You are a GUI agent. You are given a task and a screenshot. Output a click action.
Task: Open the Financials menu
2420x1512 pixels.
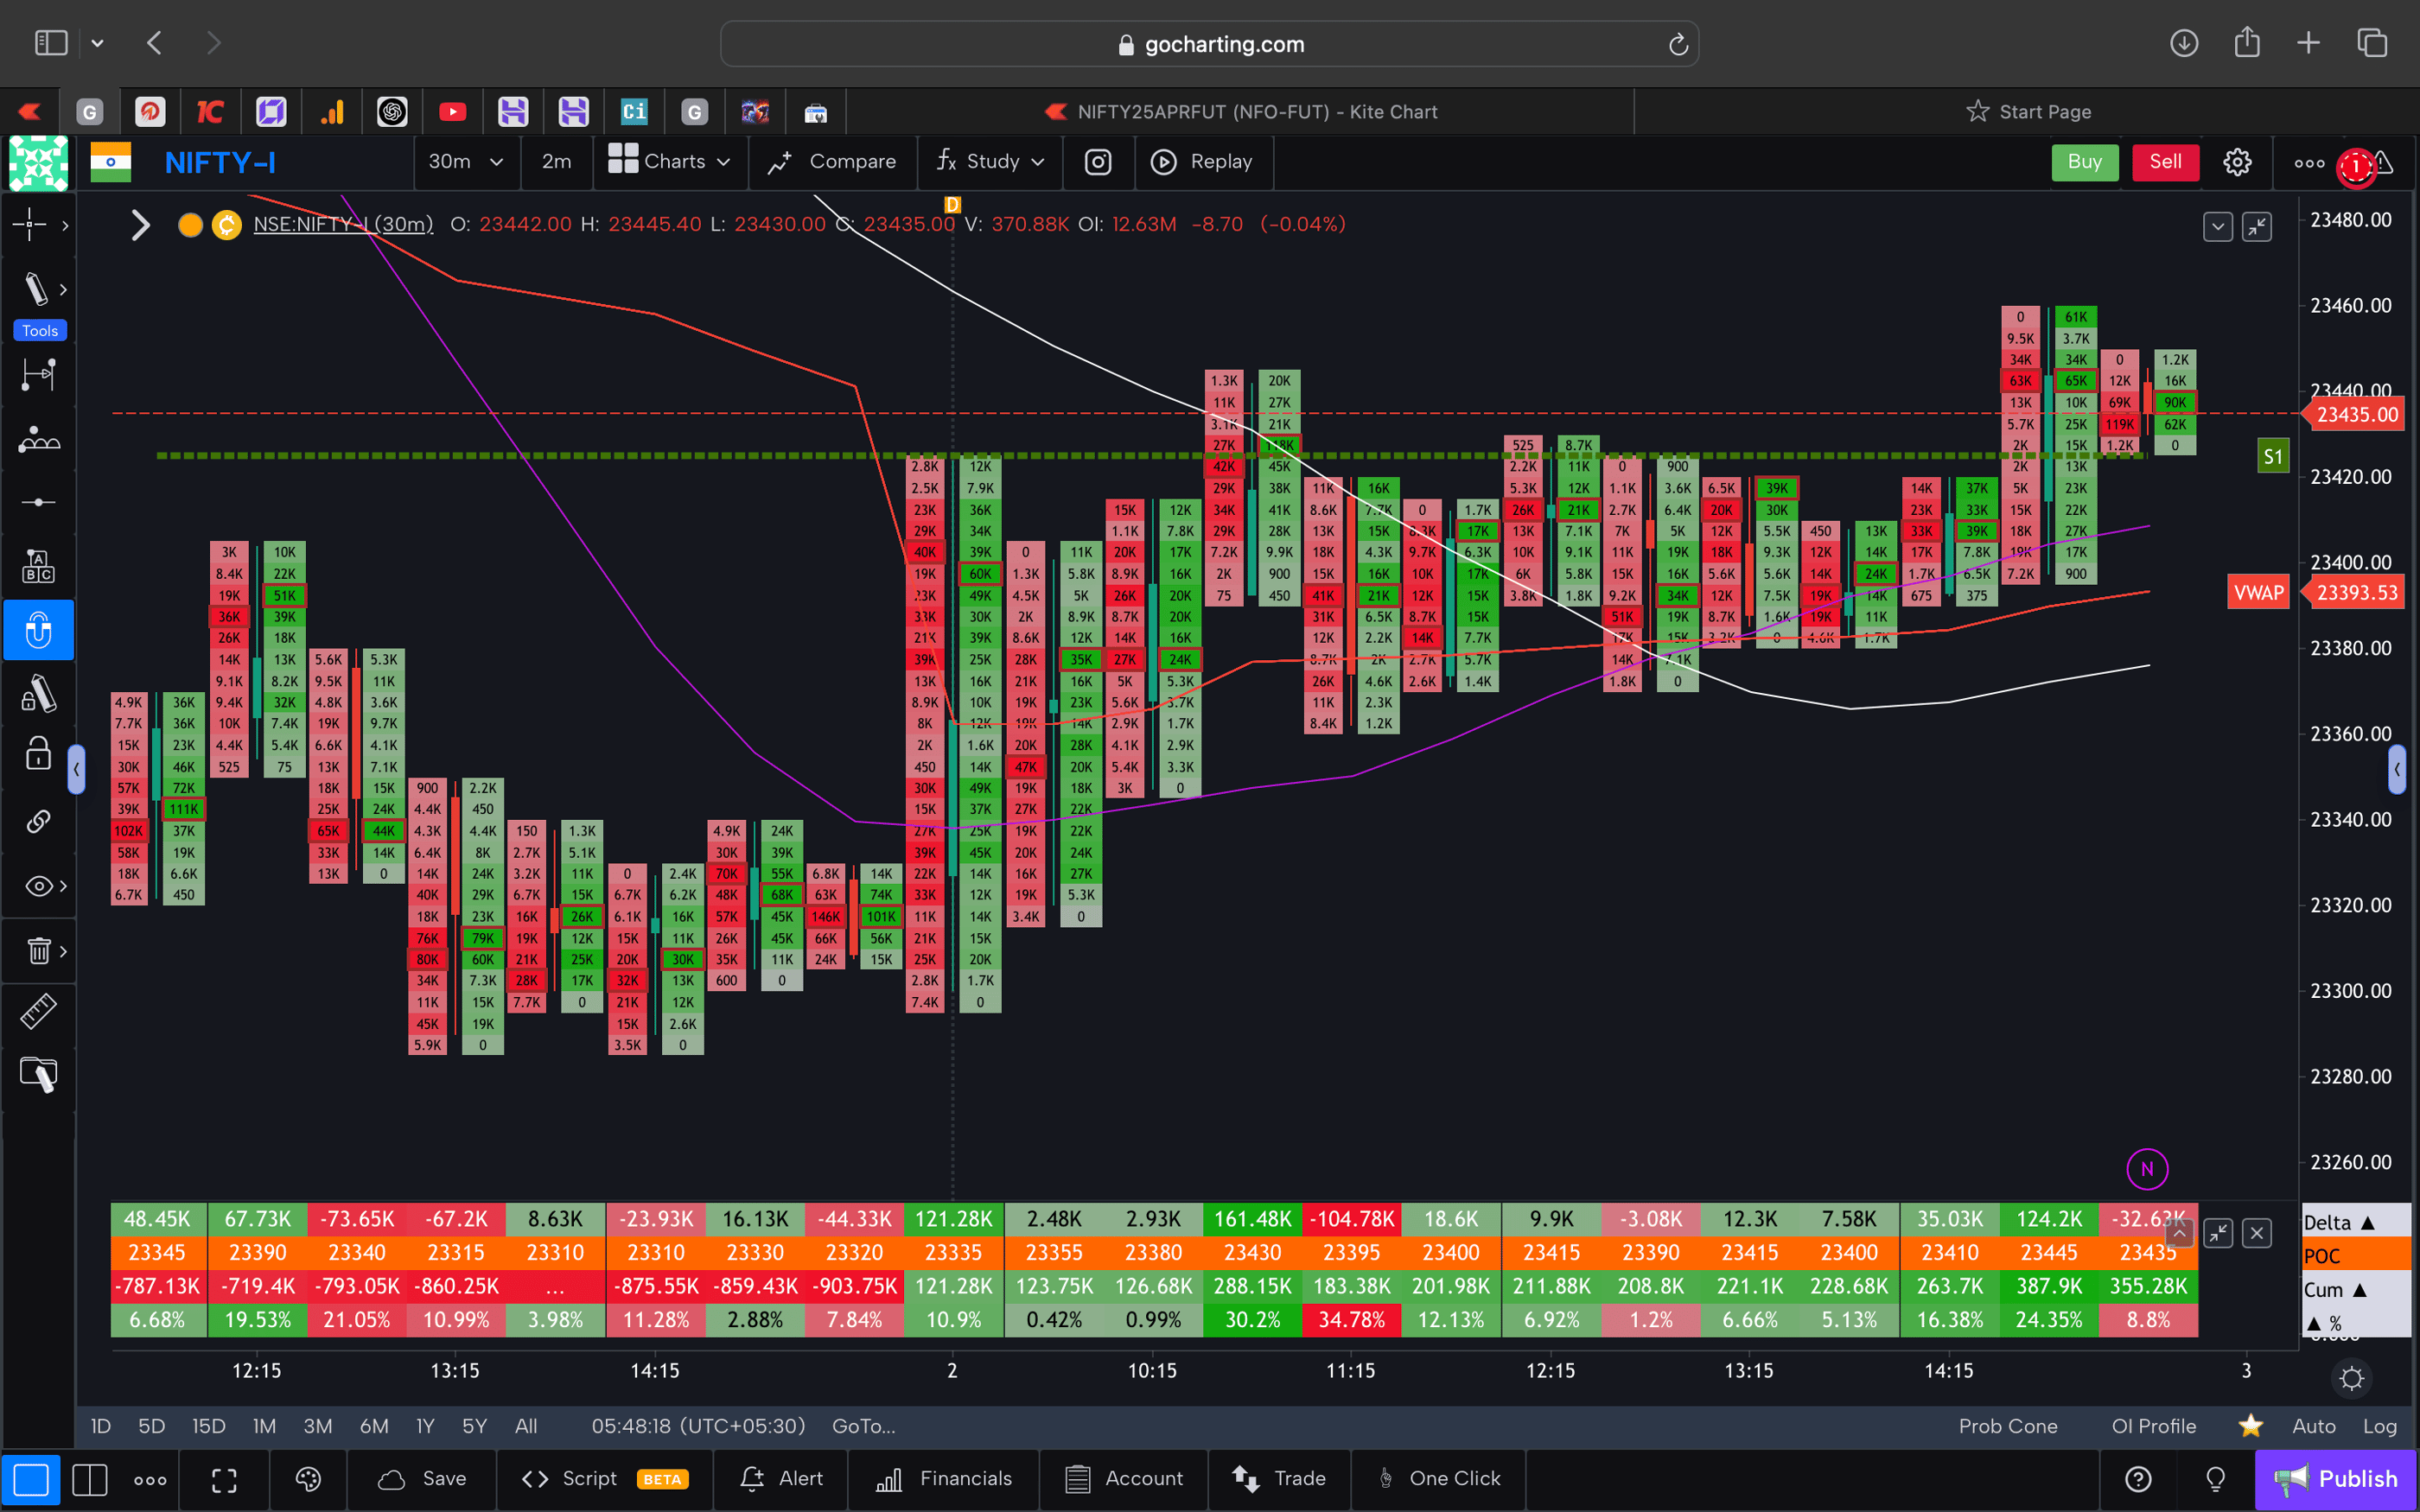(x=942, y=1478)
